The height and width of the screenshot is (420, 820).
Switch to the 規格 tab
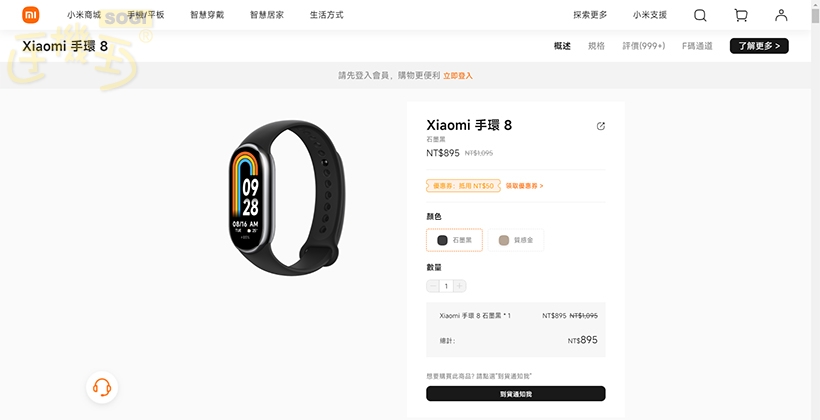(x=596, y=46)
